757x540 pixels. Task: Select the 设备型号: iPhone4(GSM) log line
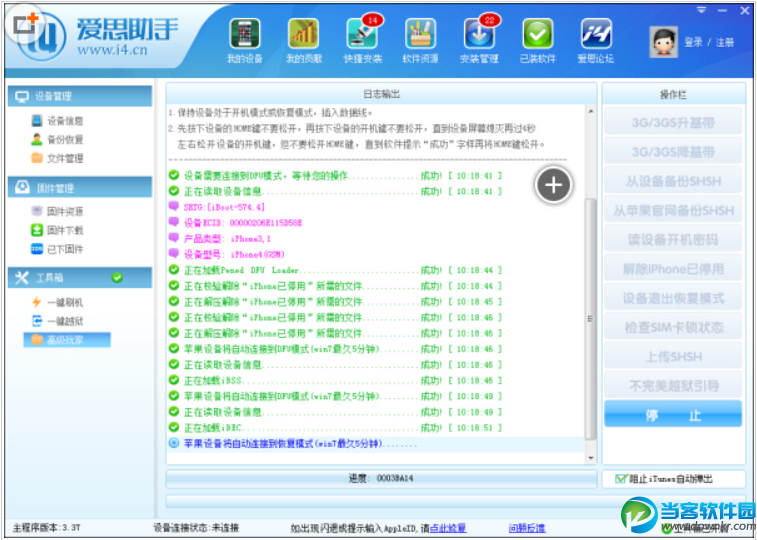click(x=227, y=254)
